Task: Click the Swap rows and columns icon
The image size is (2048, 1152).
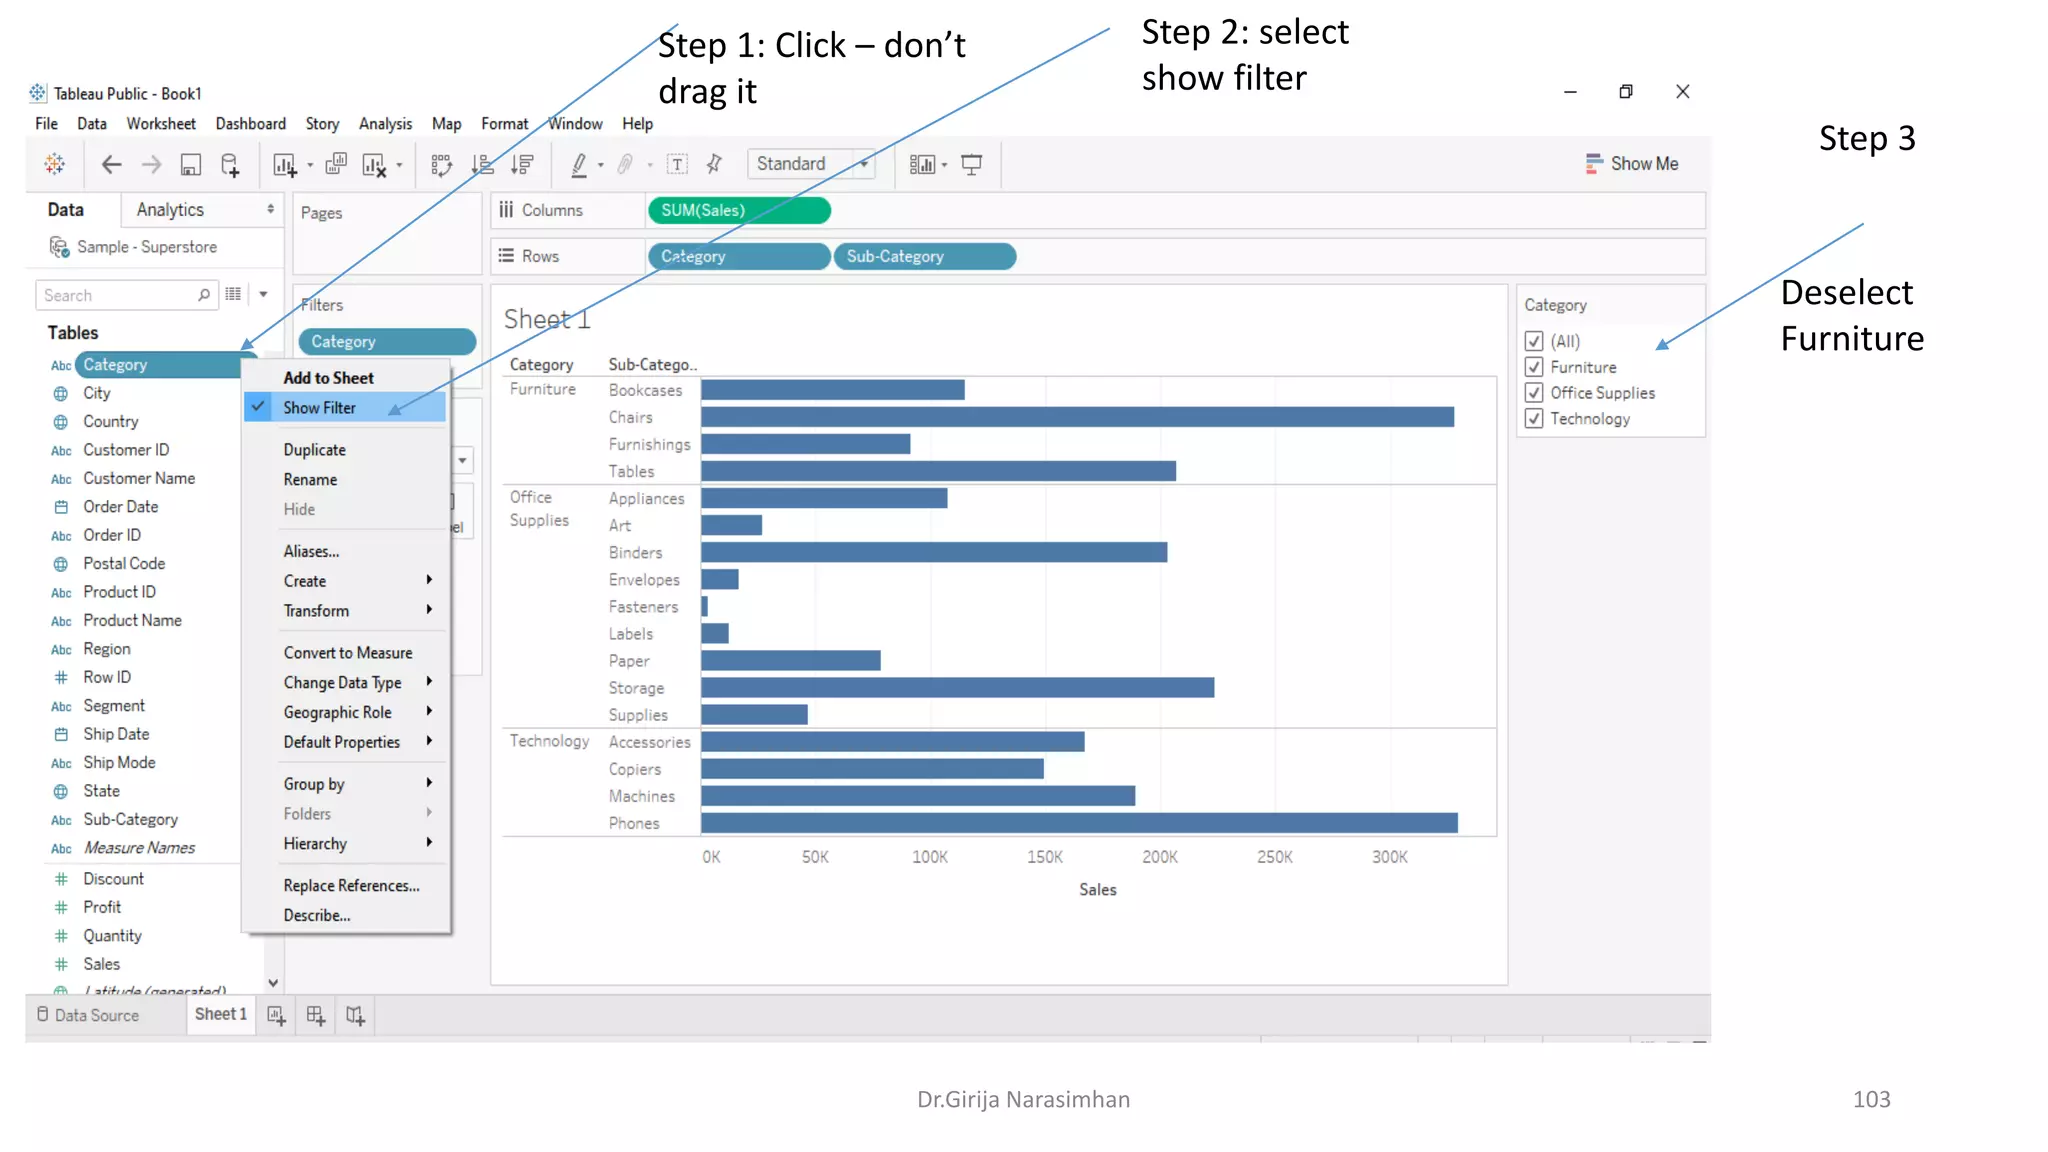Action: 441,165
